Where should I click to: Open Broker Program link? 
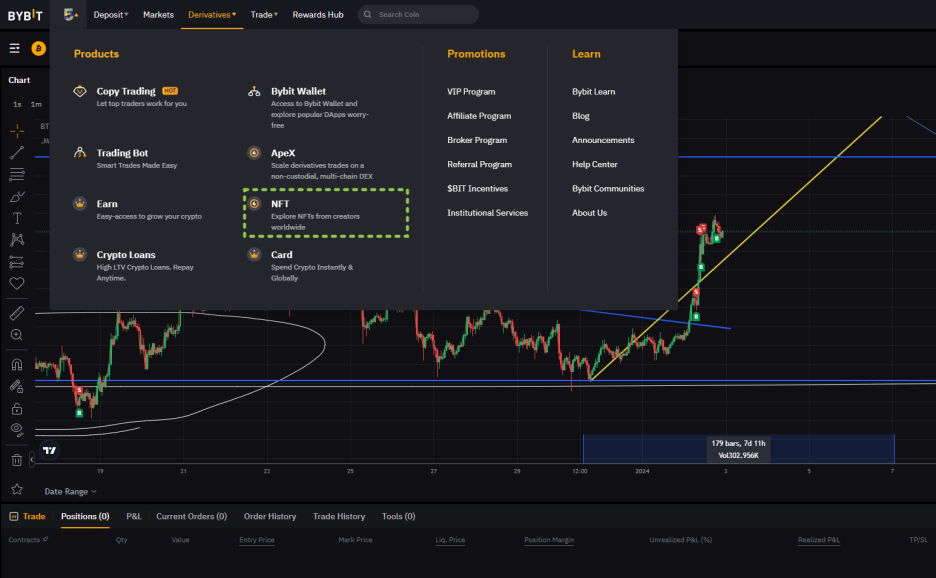pos(477,140)
